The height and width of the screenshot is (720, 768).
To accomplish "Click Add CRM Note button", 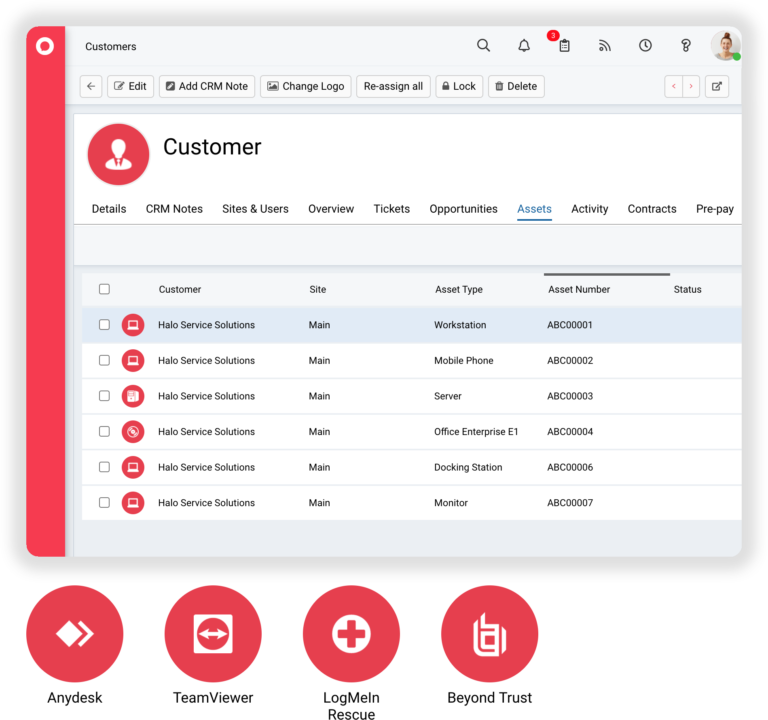I will [x=207, y=86].
